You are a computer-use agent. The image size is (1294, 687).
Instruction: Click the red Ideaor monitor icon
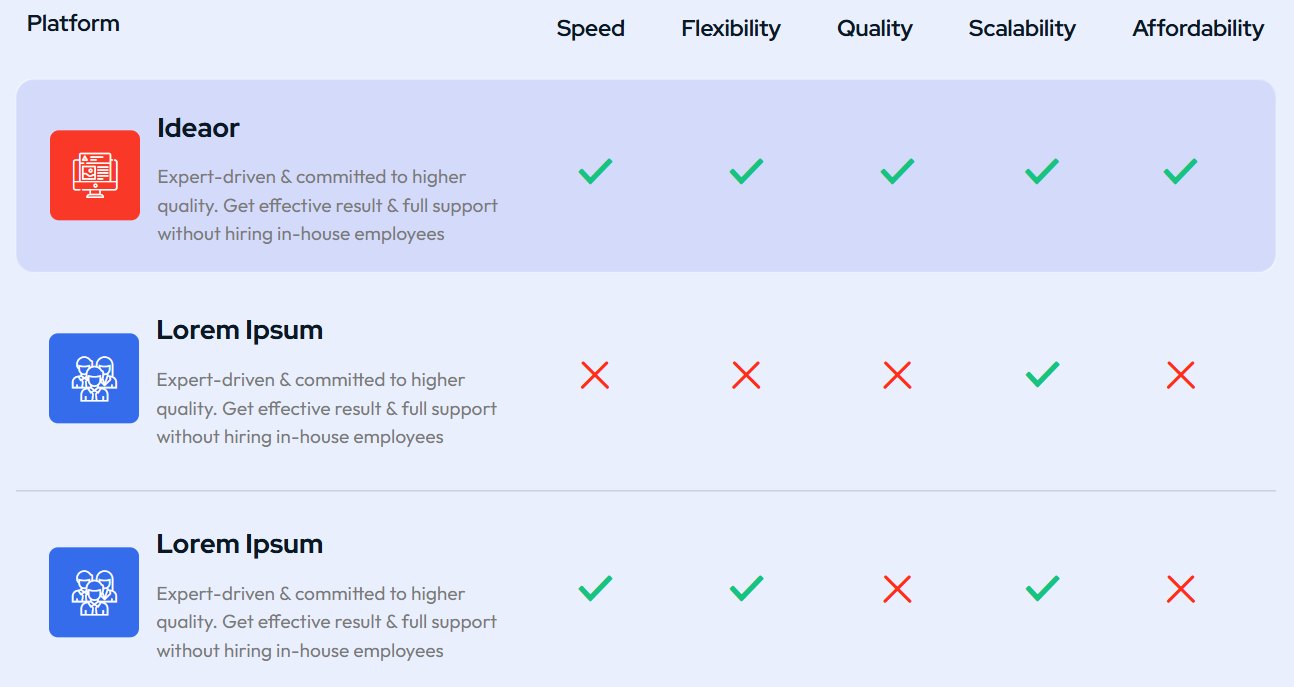click(x=95, y=175)
